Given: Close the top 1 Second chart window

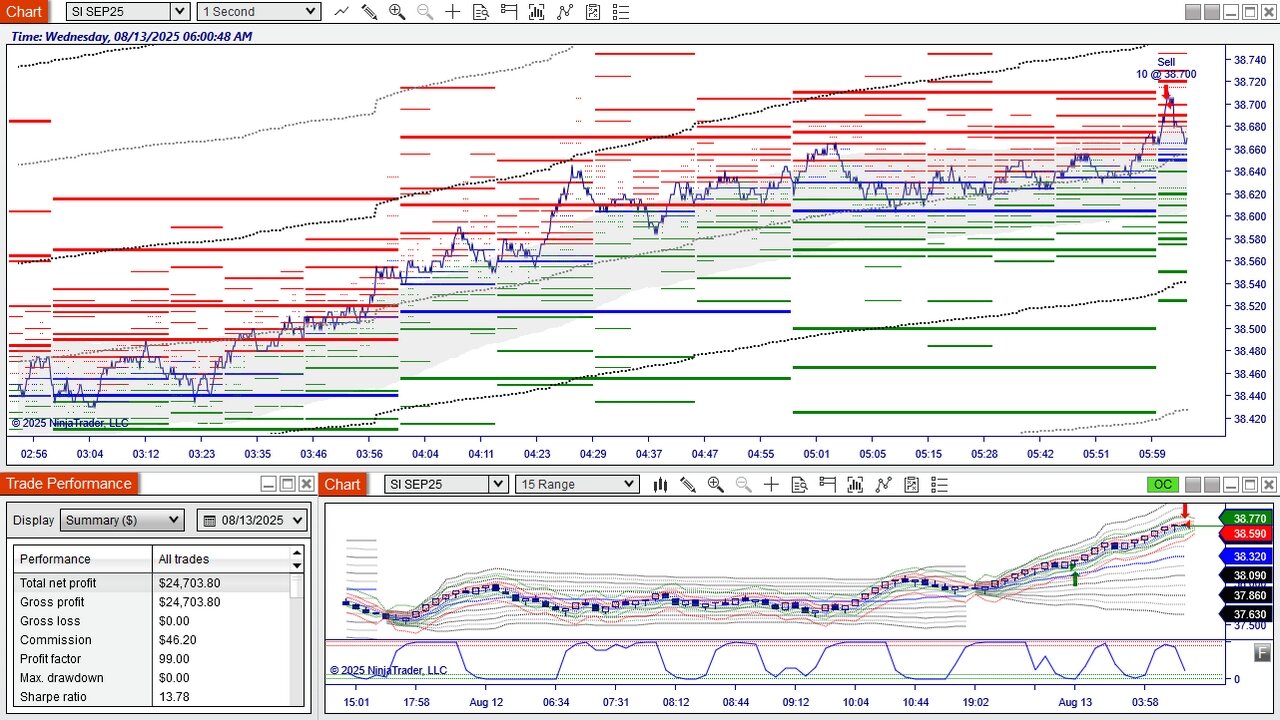Looking at the screenshot, I should (1269, 12).
